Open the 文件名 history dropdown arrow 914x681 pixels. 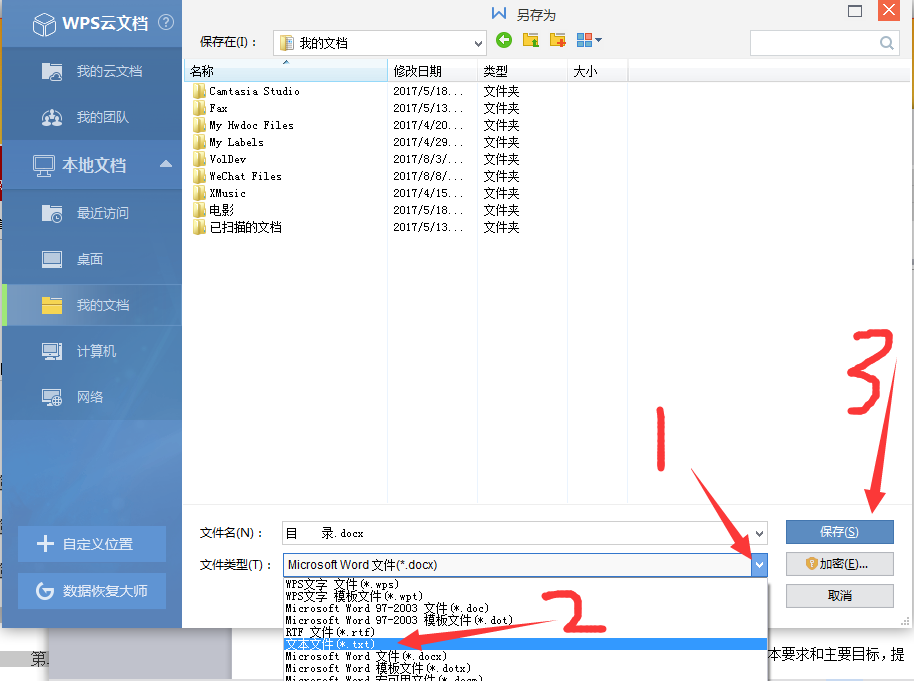coord(759,533)
